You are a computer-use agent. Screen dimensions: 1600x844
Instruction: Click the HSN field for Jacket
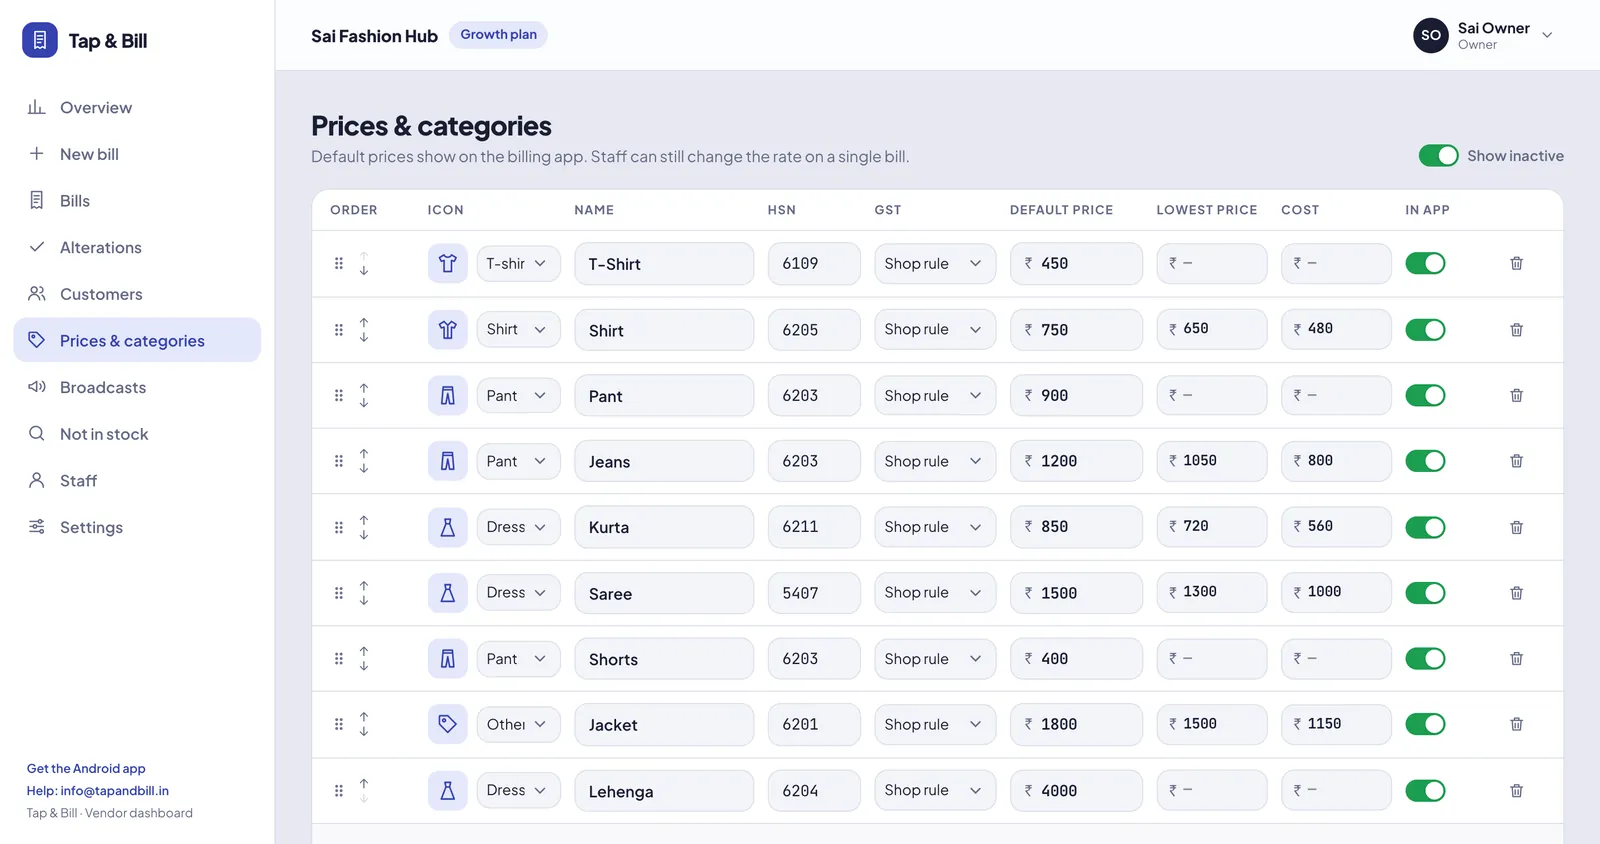click(x=814, y=724)
